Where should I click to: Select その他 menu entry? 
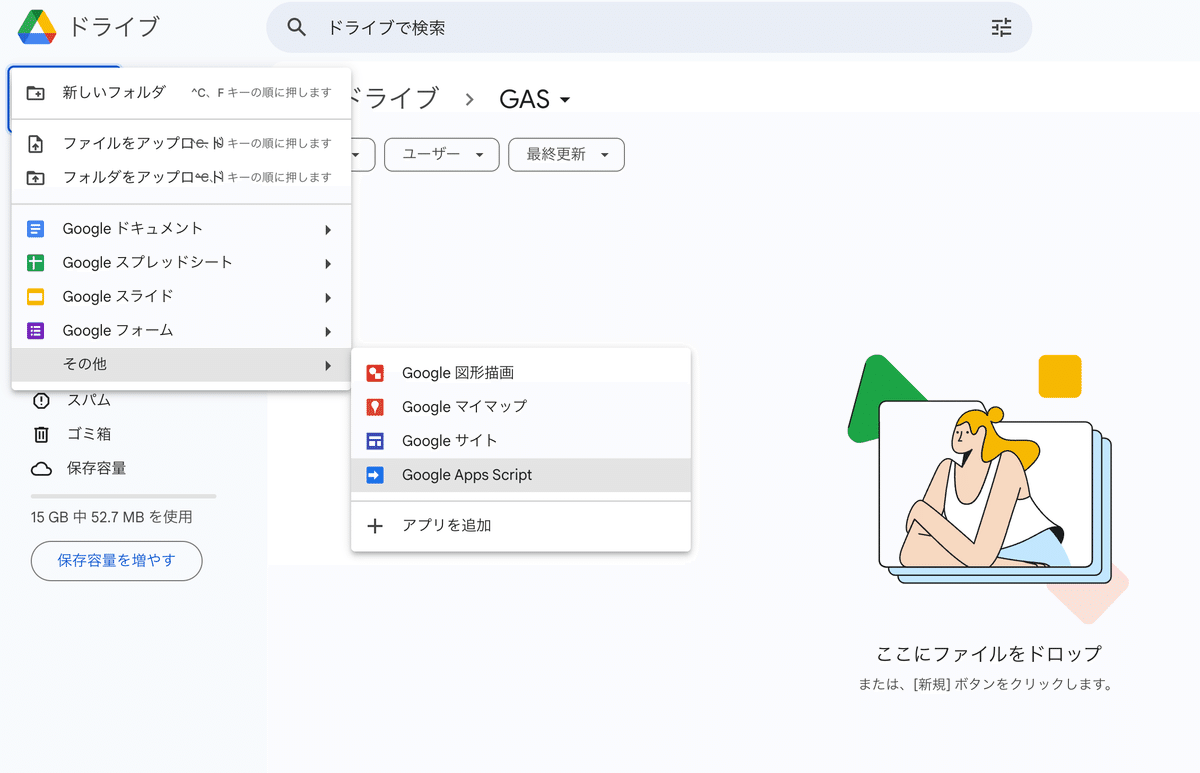pos(181,365)
